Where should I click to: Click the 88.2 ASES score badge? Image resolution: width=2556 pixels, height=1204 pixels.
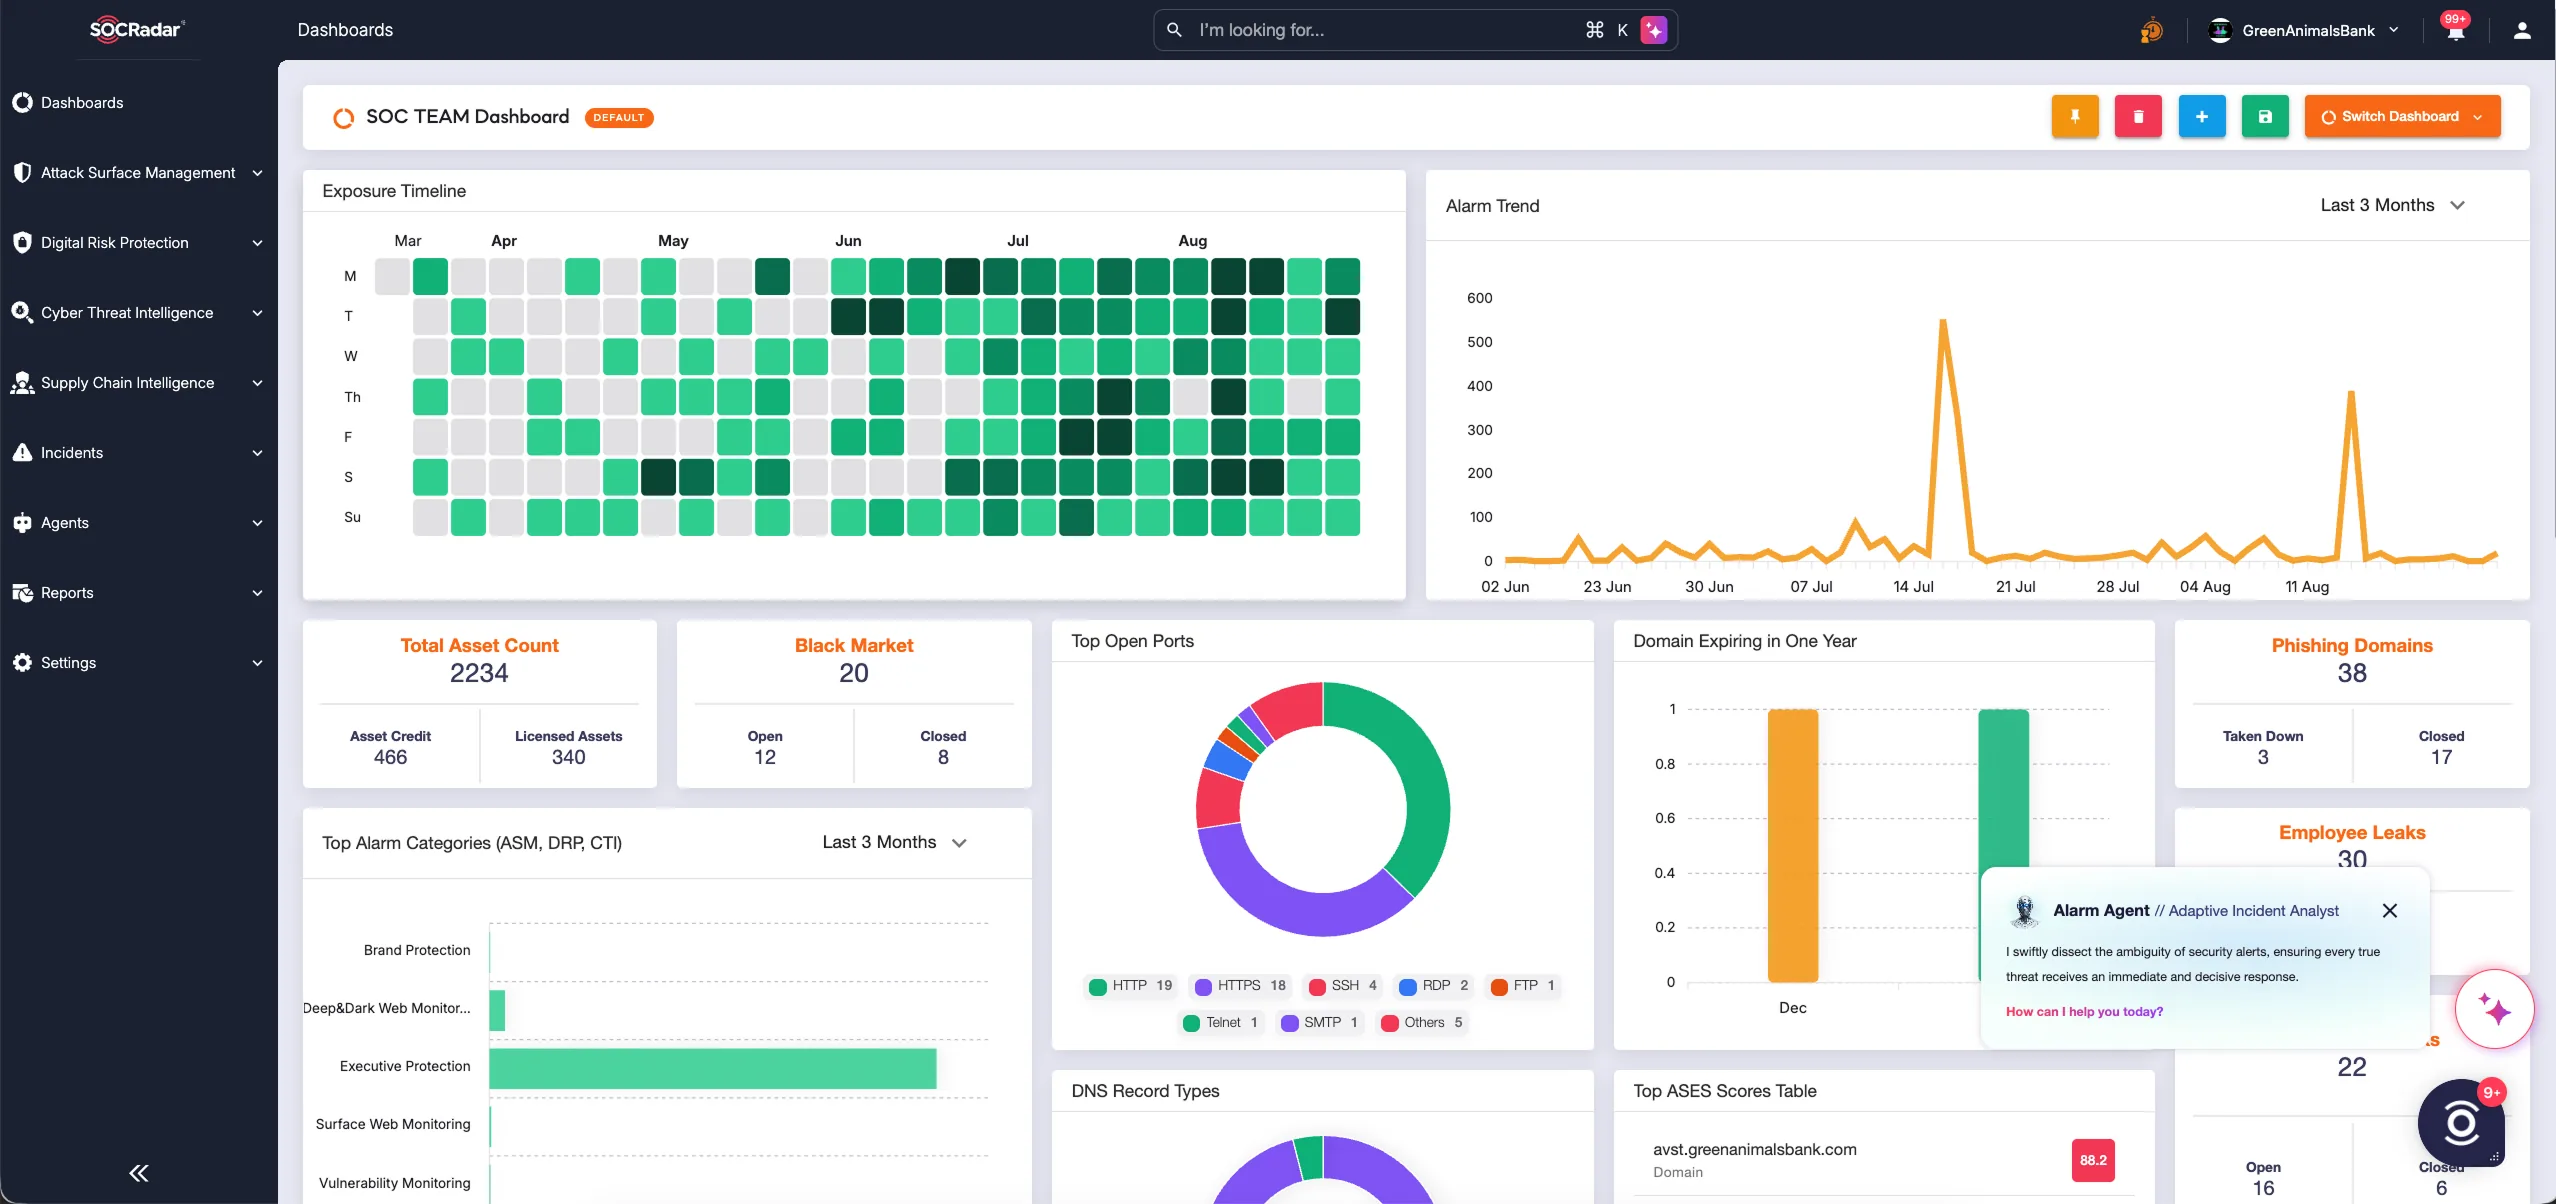pyautogui.click(x=2093, y=1160)
